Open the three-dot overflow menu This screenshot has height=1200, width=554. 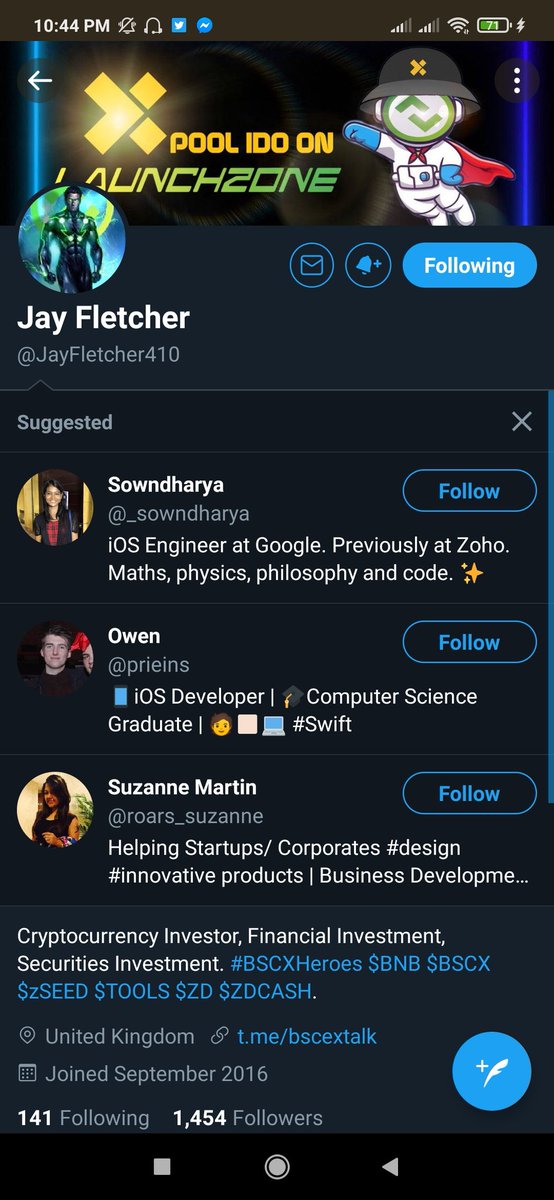pos(516,80)
